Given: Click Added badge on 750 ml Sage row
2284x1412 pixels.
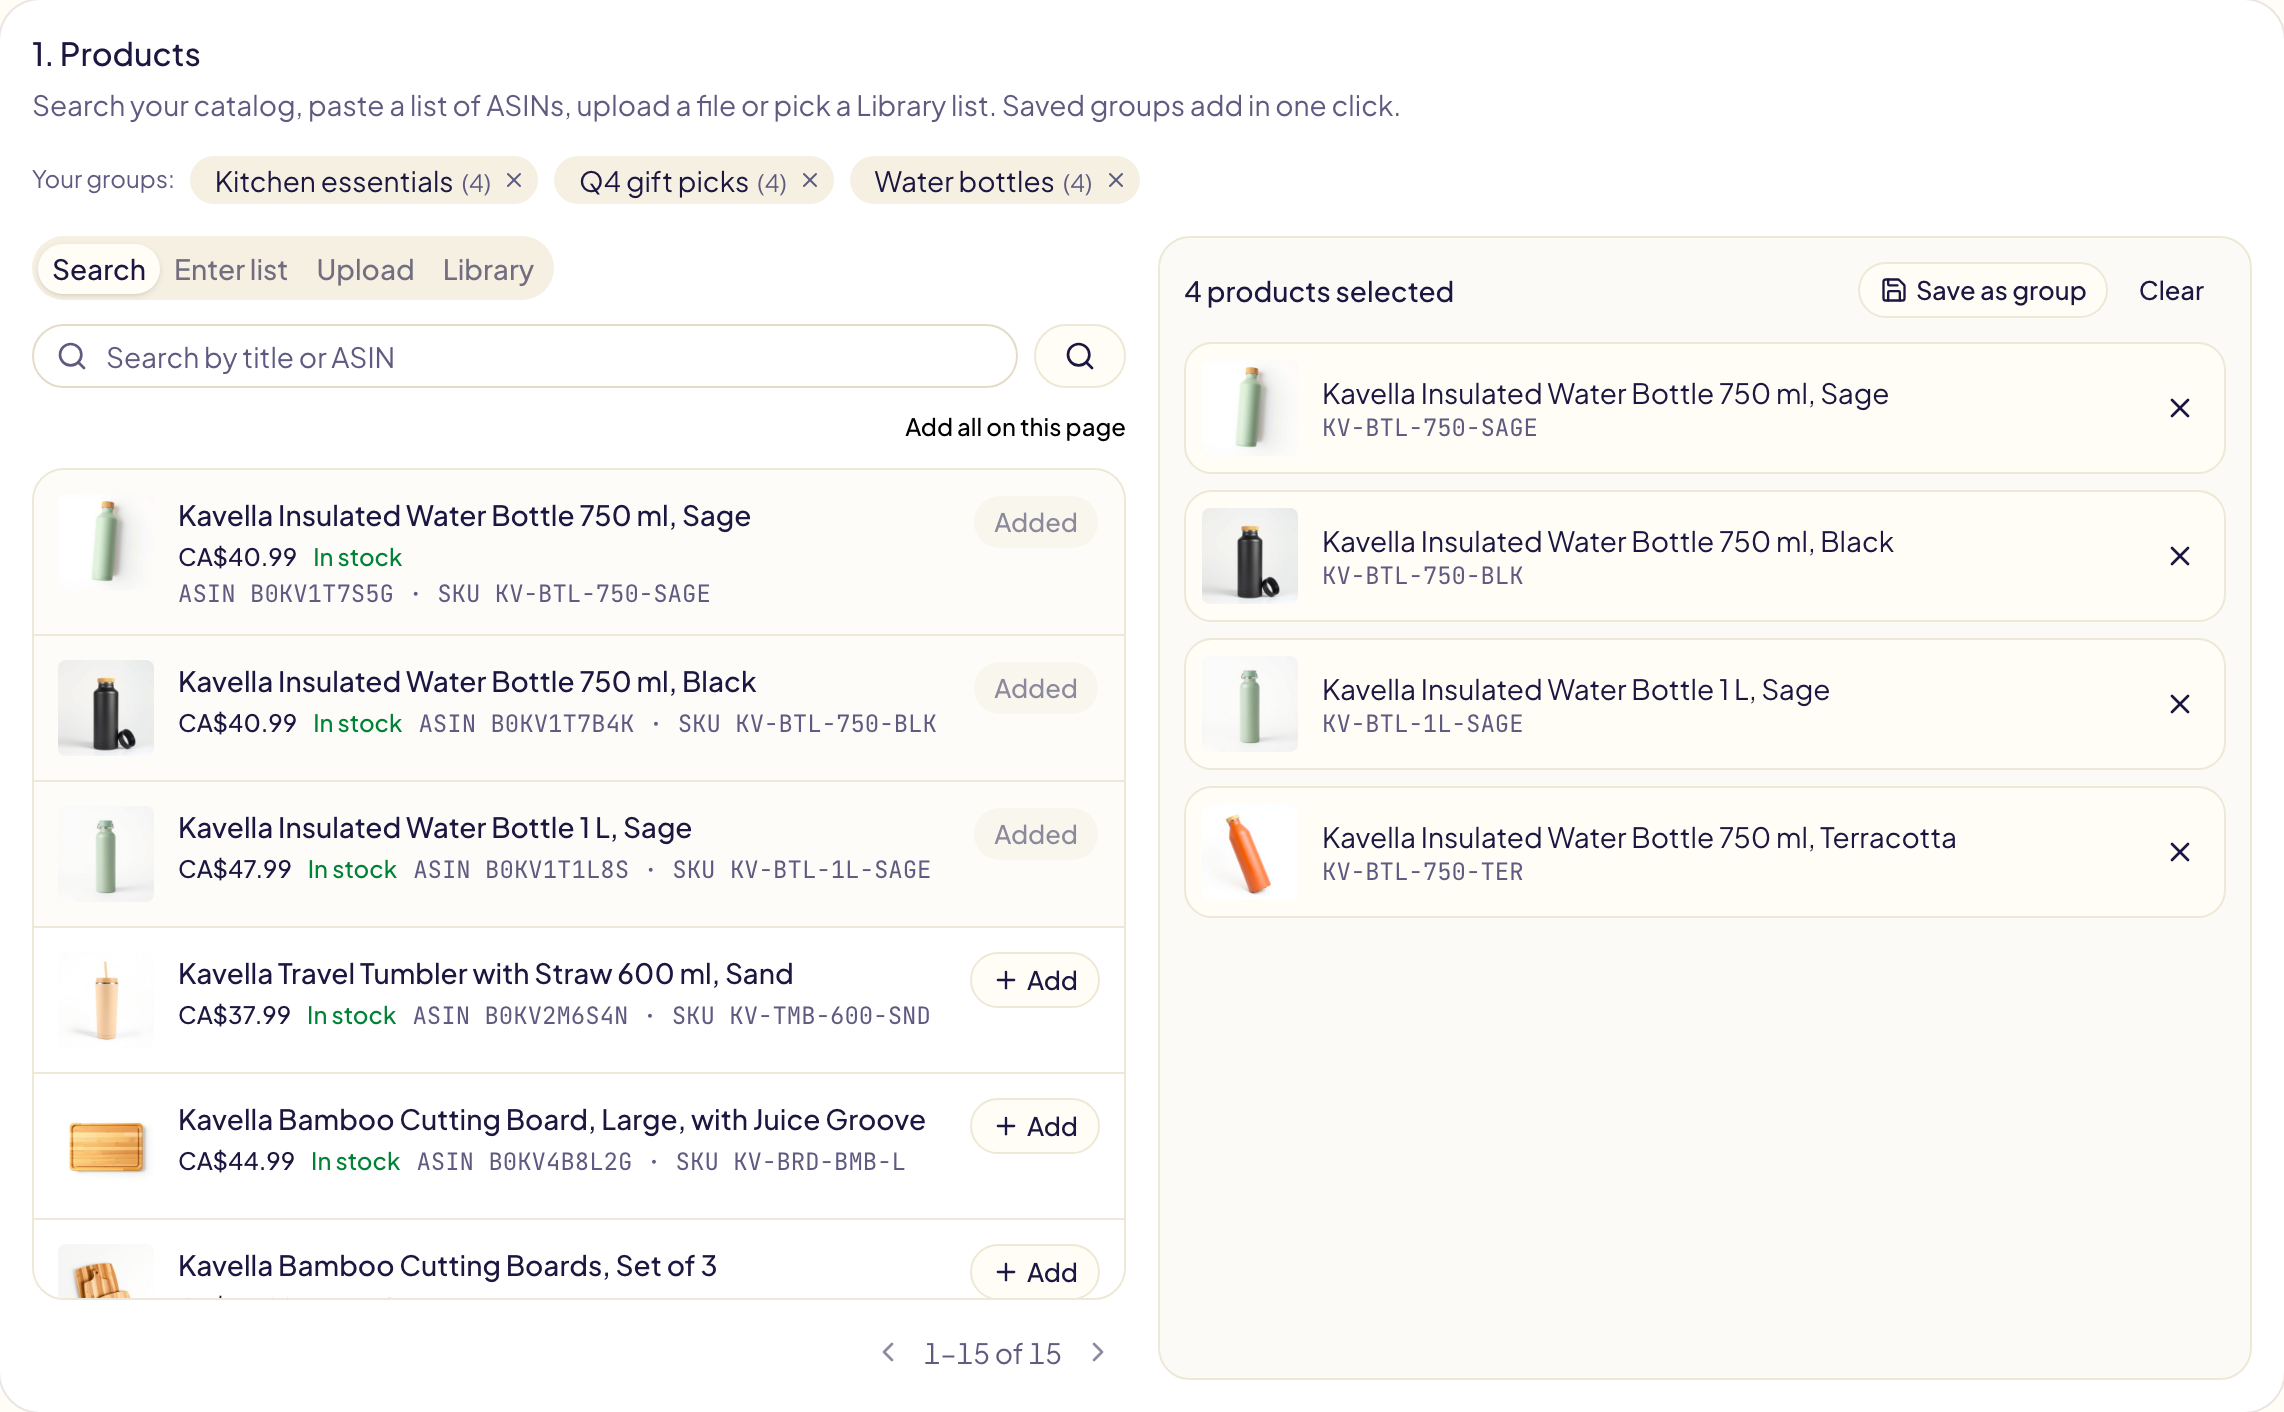Looking at the screenshot, I should click(1035, 522).
